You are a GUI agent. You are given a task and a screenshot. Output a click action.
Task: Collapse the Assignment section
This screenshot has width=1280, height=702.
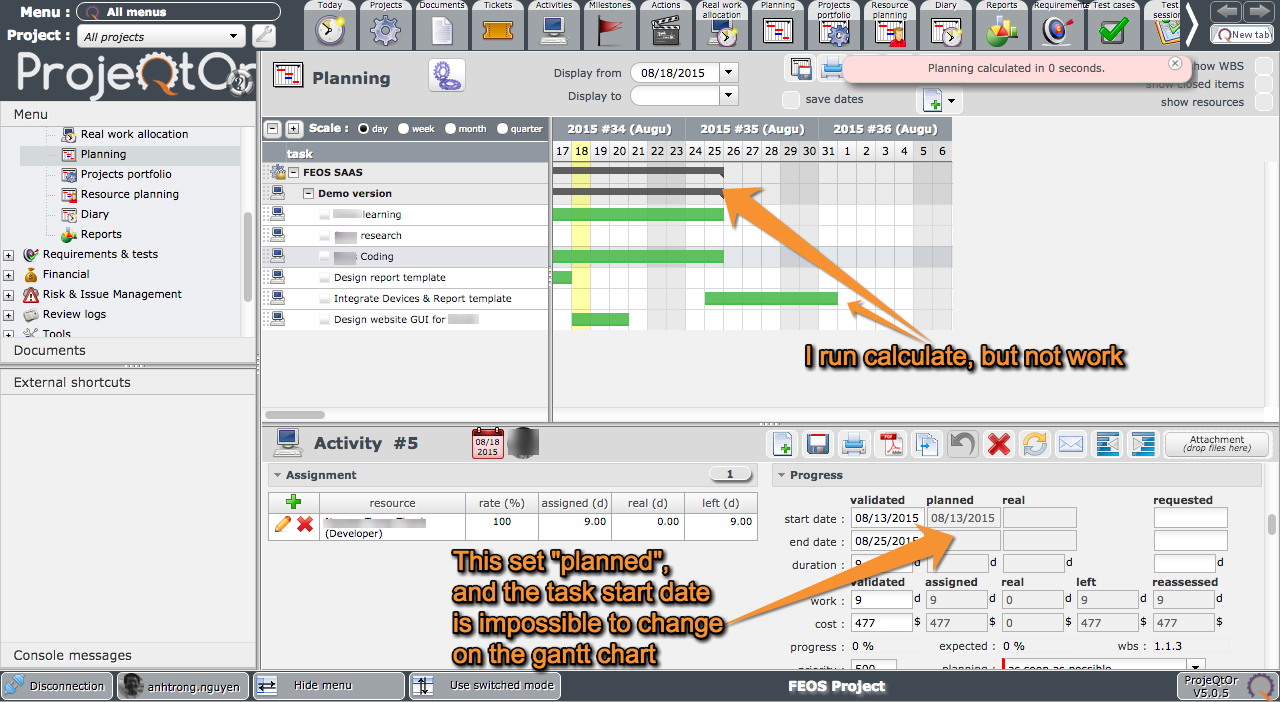click(x=276, y=475)
